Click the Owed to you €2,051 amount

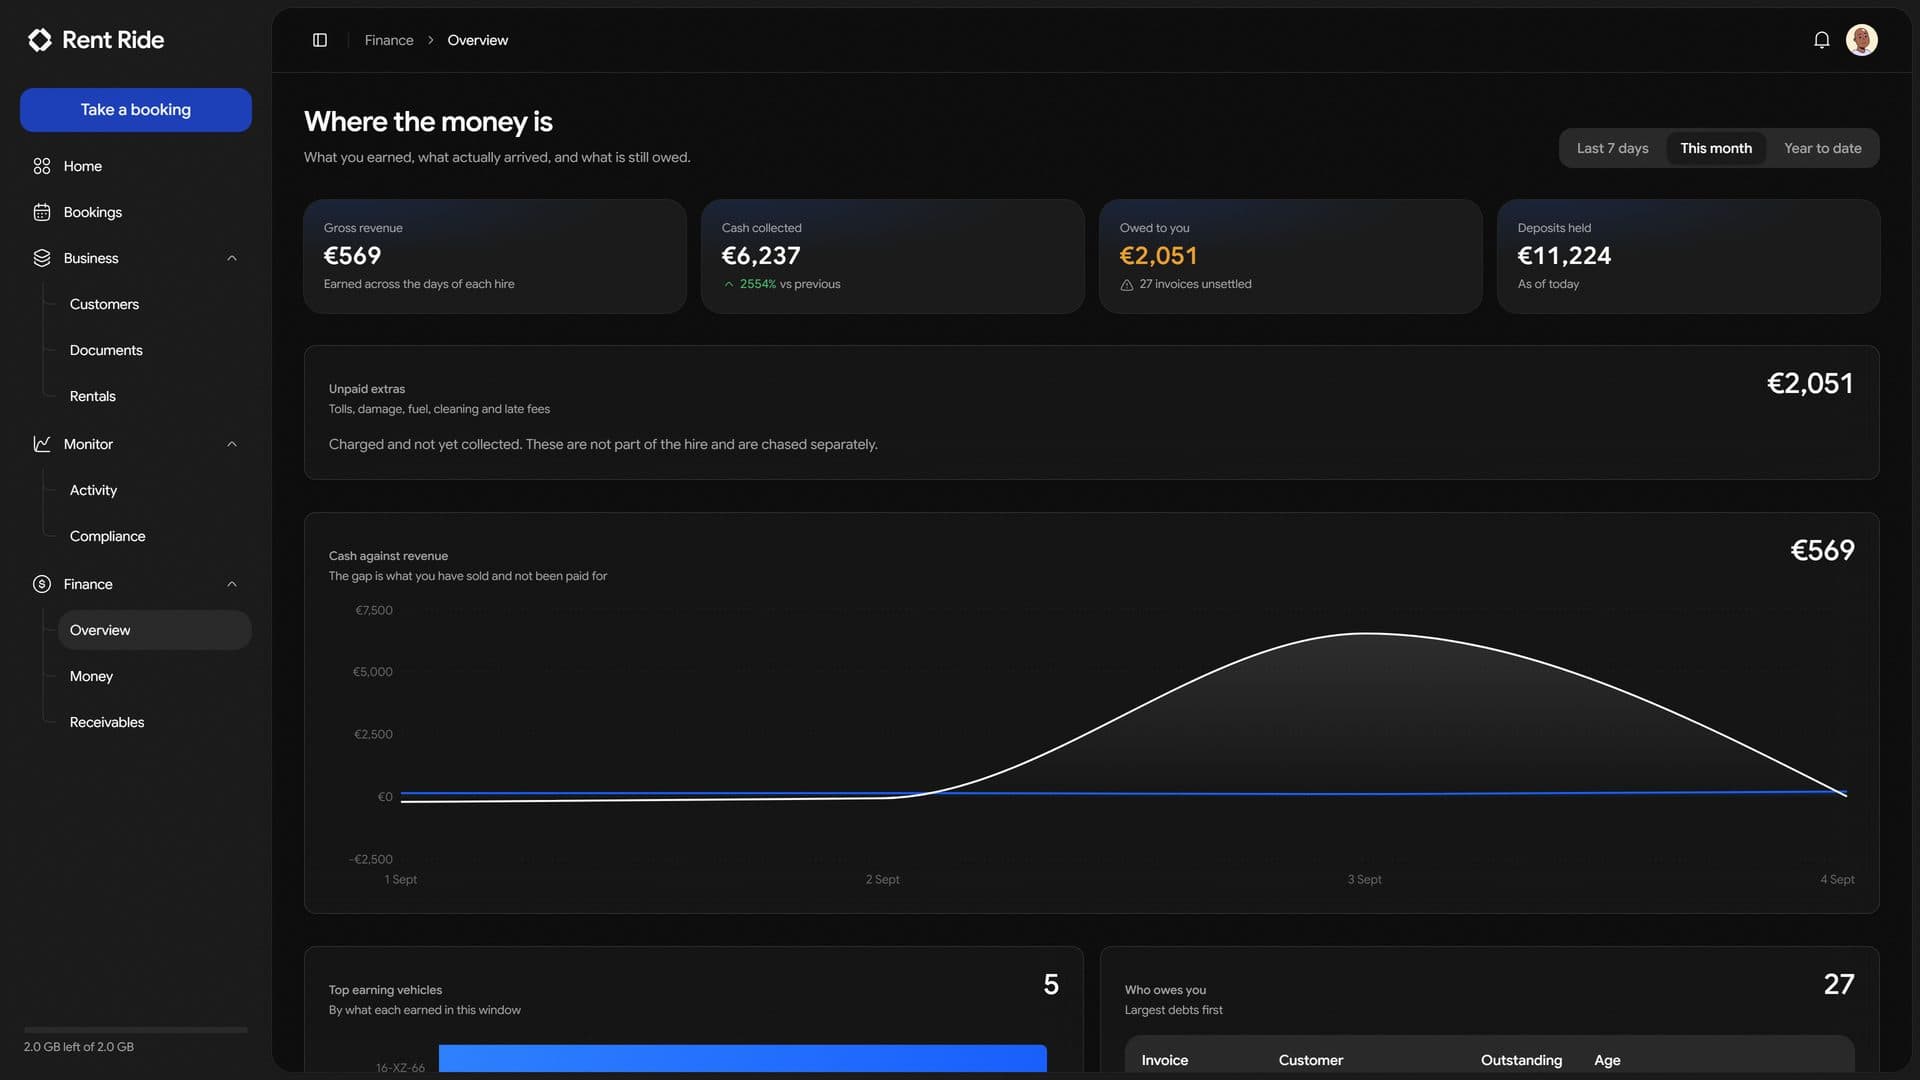click(1158, 256)
